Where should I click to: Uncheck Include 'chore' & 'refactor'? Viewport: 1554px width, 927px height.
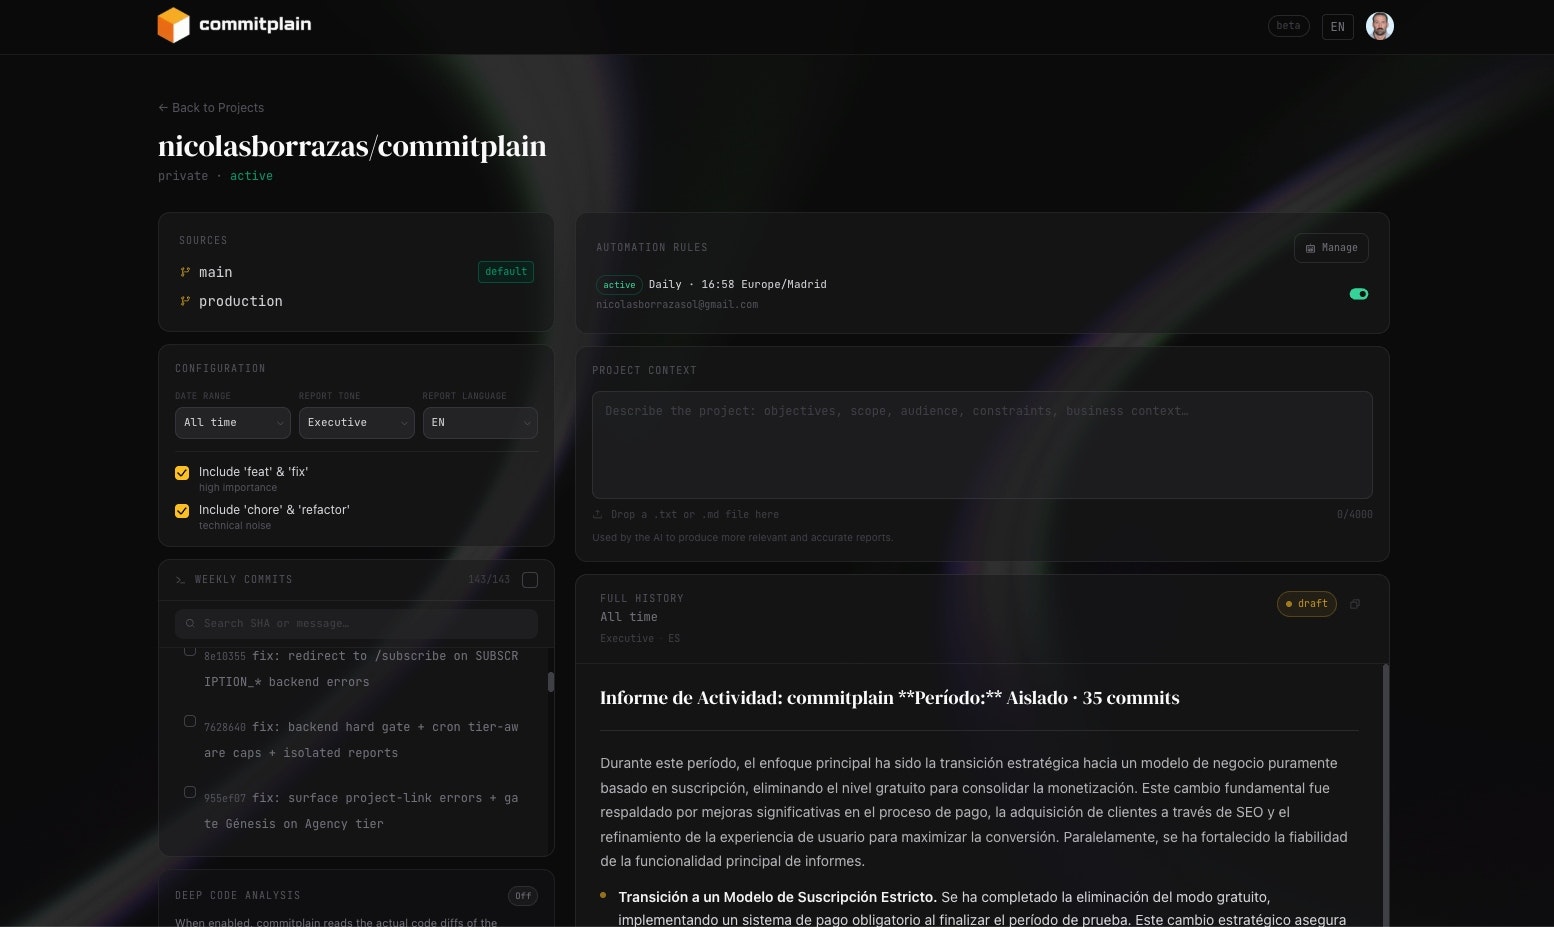click(181, 511)
